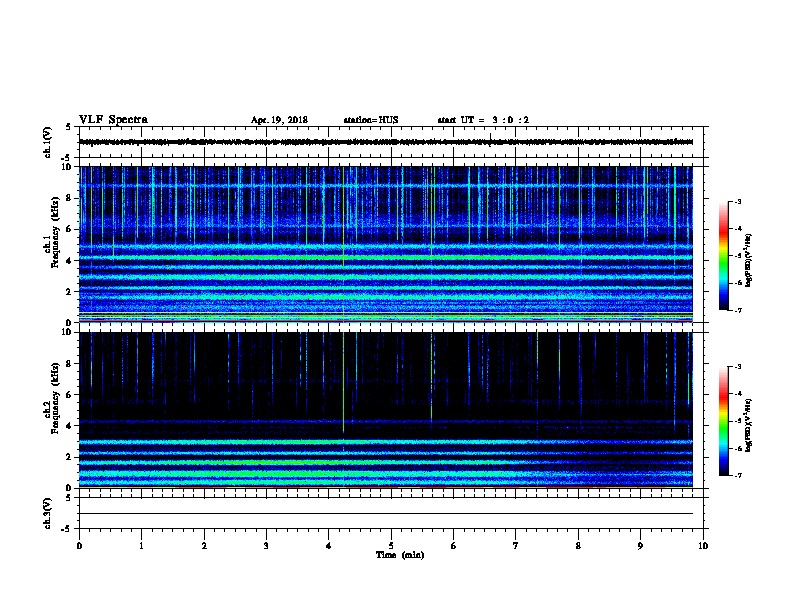Click the "ch.3(V)" axis label

(47, 513)
